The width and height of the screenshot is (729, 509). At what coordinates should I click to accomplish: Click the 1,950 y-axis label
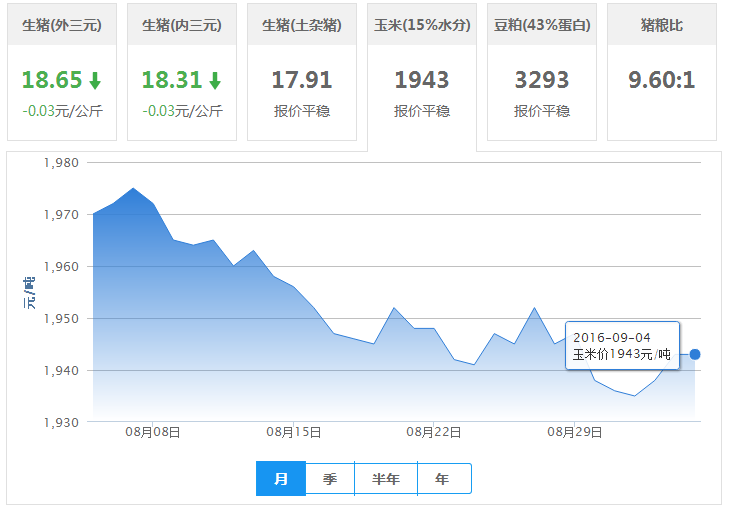click(x=61, y=319)
